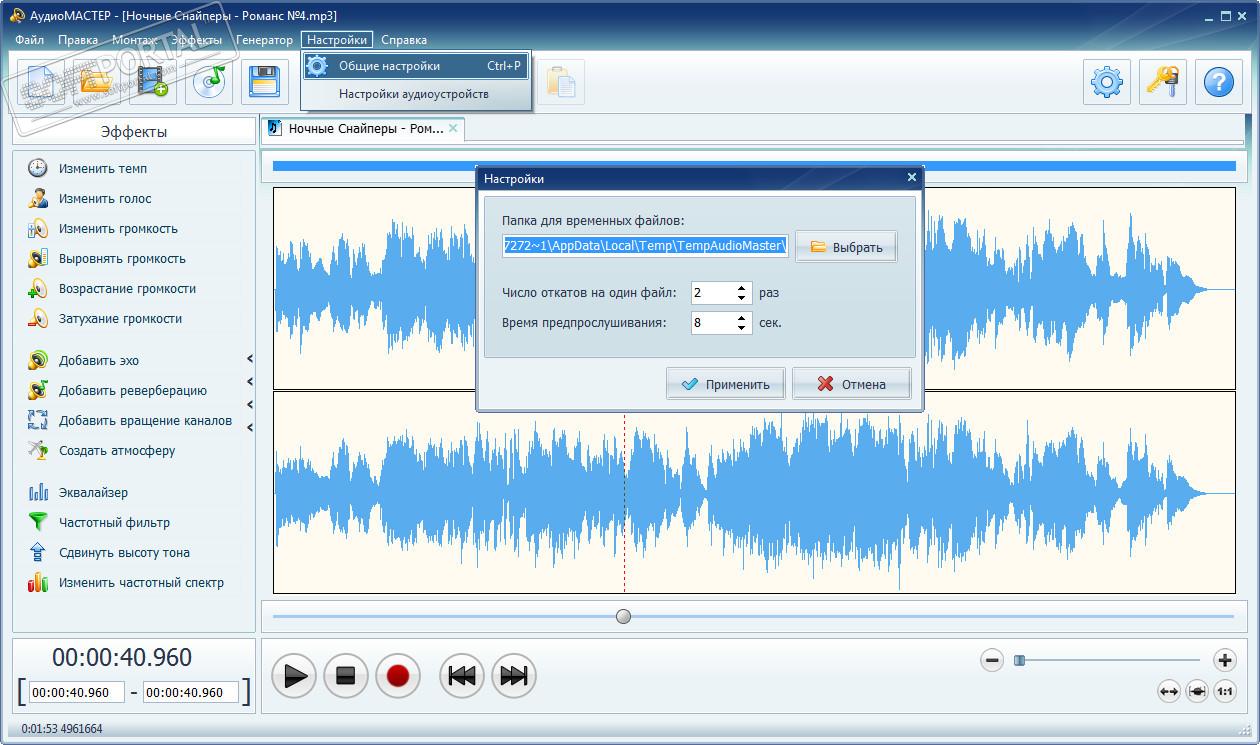Screen dimensions: 1260x745
Task: Click the Выровнять громкость icon
Action: coord(38,258)
